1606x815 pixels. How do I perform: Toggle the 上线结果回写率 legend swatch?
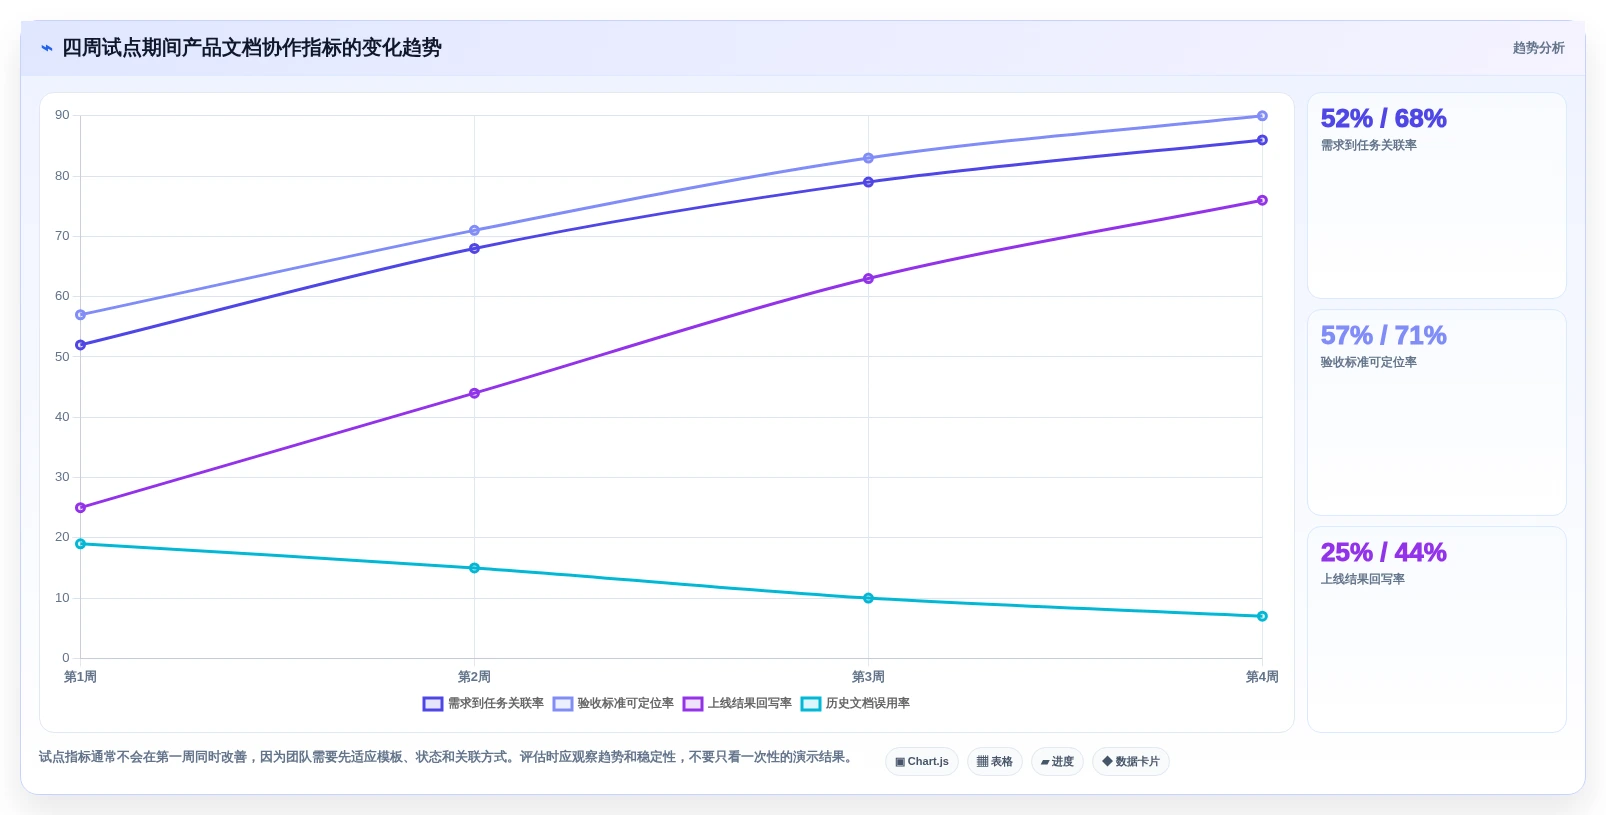693,704
